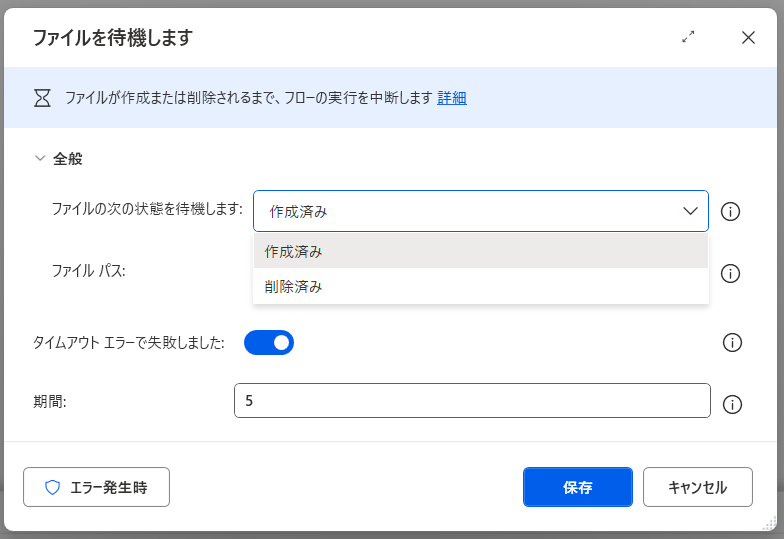Click info icon beside 期間 field

click(731, 404)
